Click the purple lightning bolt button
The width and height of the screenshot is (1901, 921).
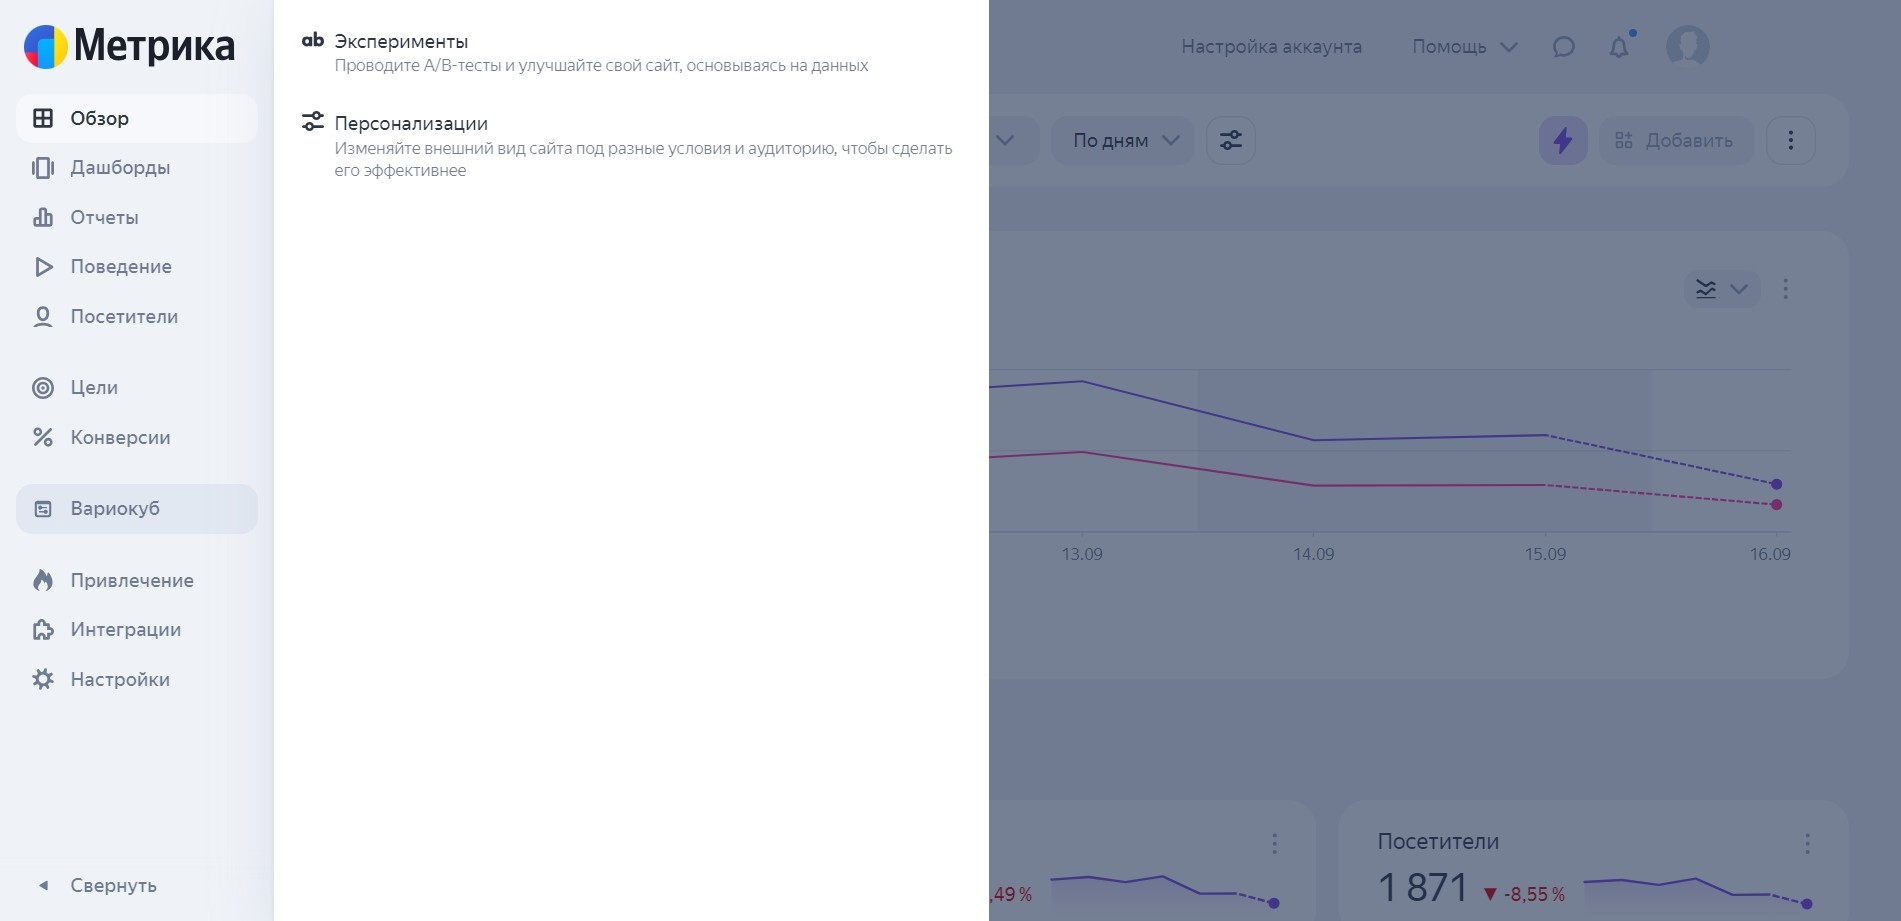(1563, 141)
